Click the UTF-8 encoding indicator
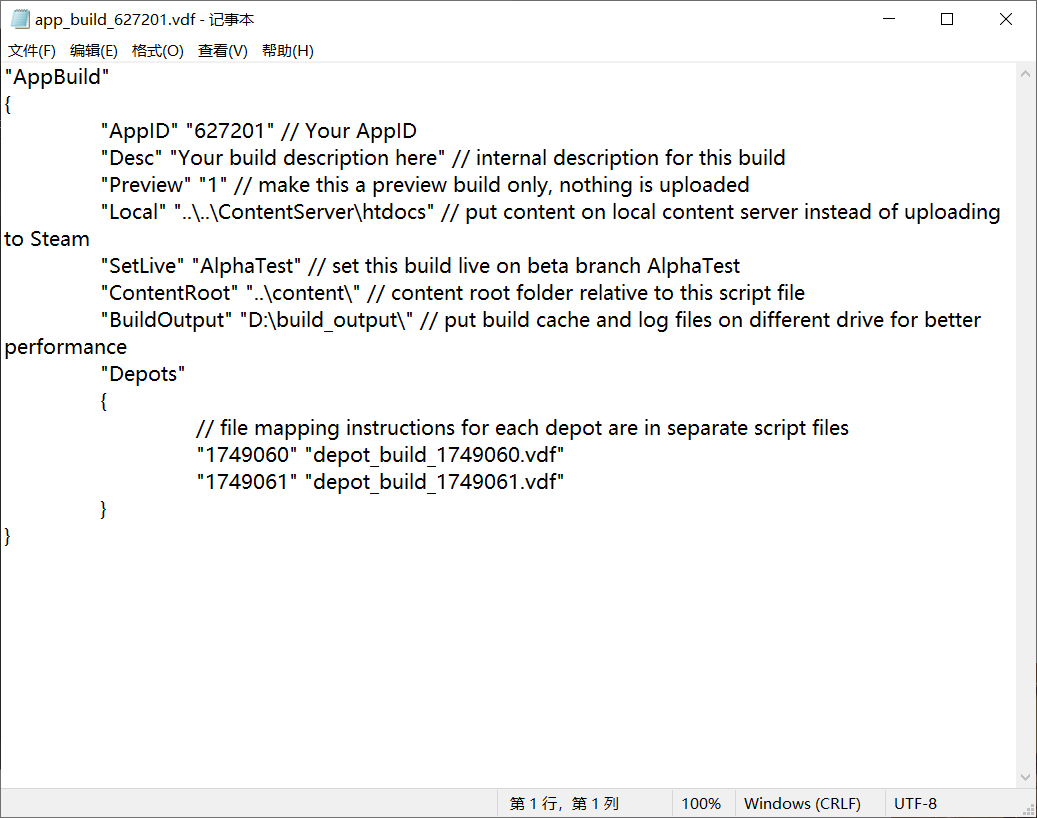The width and height of the screenshot is (1037, 818). [915, 803]
